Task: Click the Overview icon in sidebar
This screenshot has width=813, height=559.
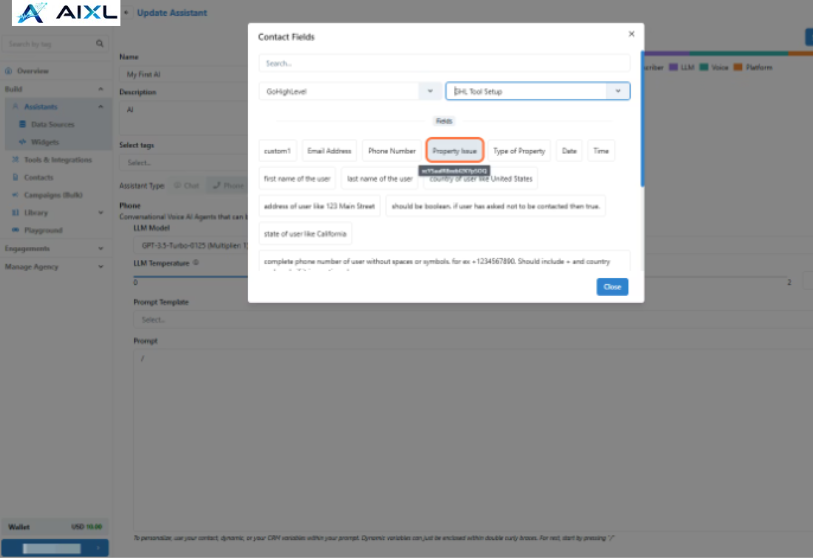Action: click(8, 72)
